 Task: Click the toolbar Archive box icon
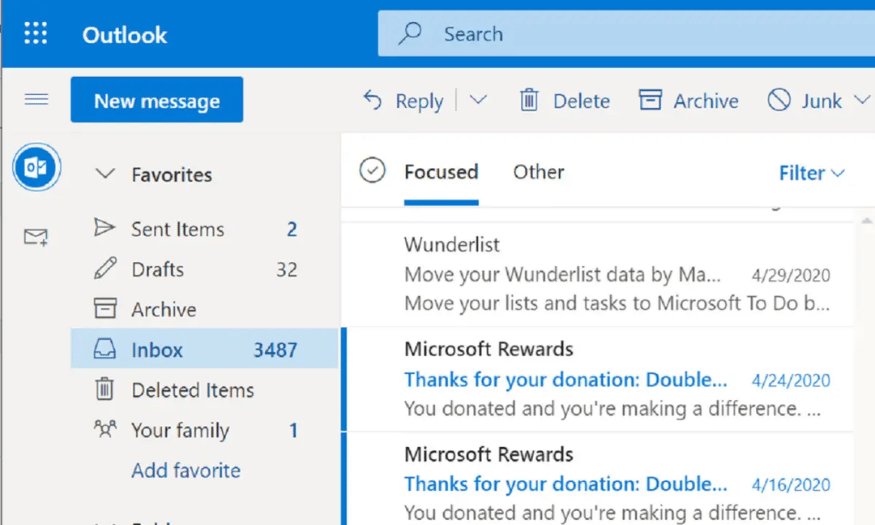pos(651,100)
